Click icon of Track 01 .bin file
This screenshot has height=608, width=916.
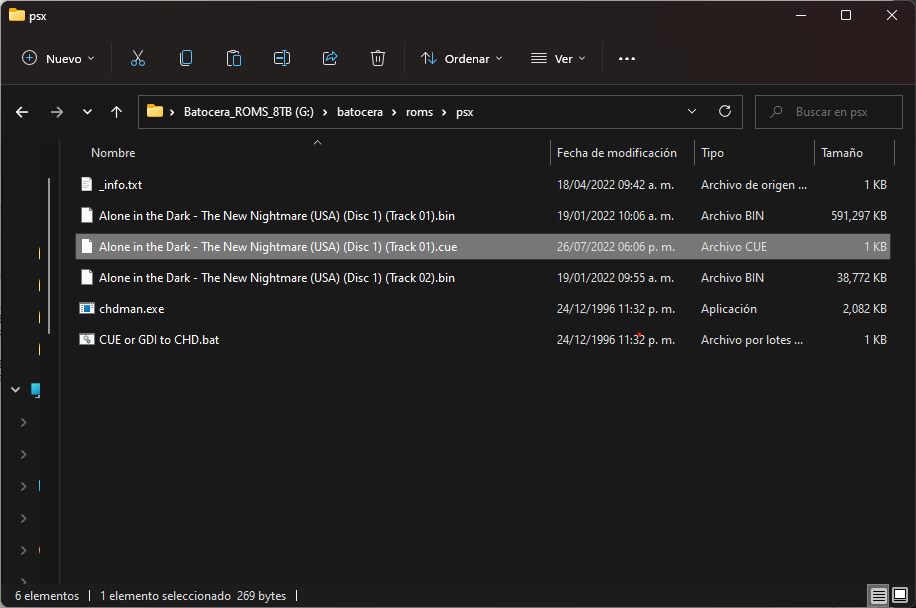pos(86,216)
